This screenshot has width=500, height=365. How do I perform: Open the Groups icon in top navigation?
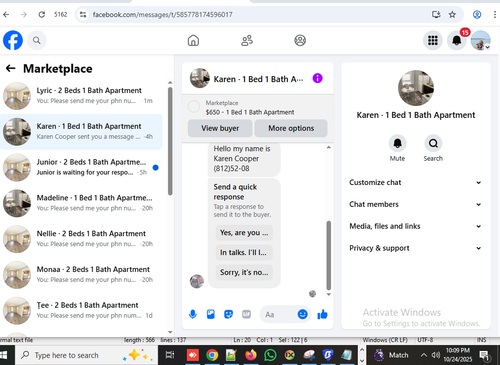click(300, 40)
